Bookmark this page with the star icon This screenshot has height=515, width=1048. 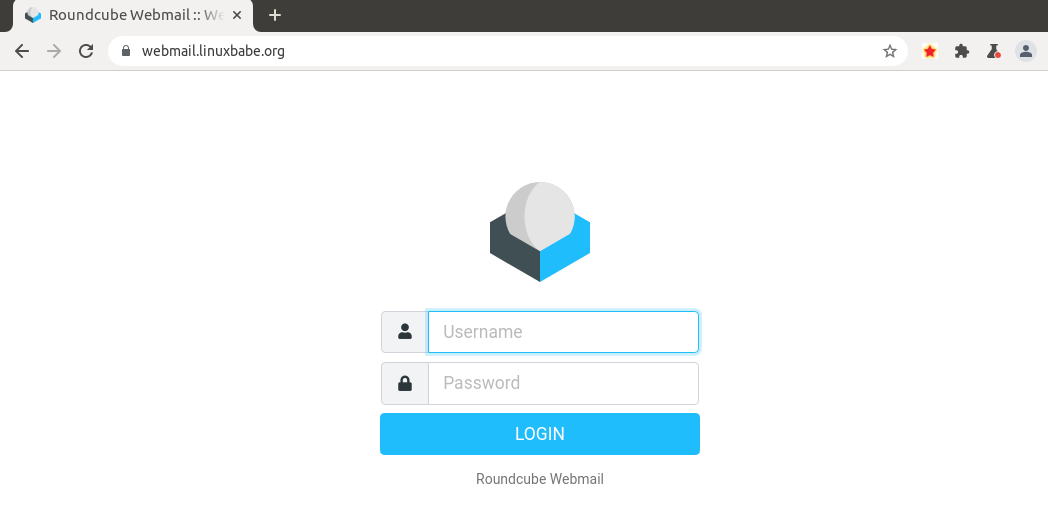[x=890, y=51]
